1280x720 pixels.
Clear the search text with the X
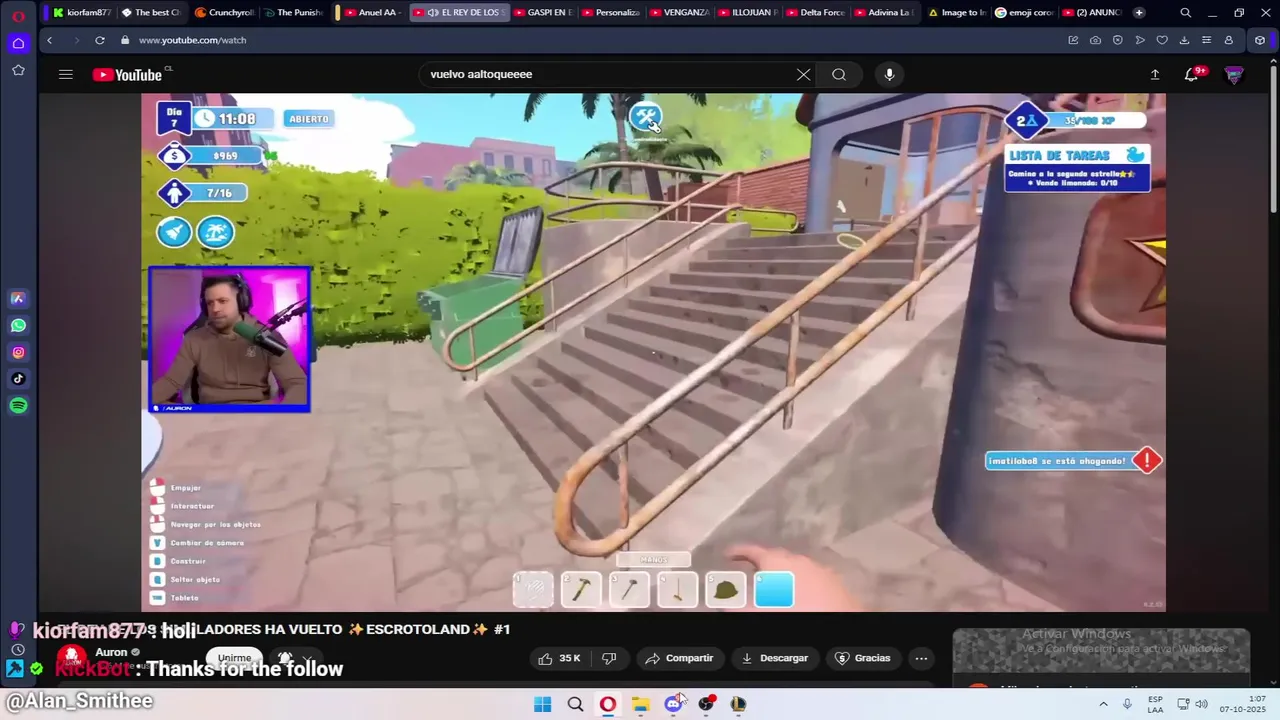tap(803, 74)
